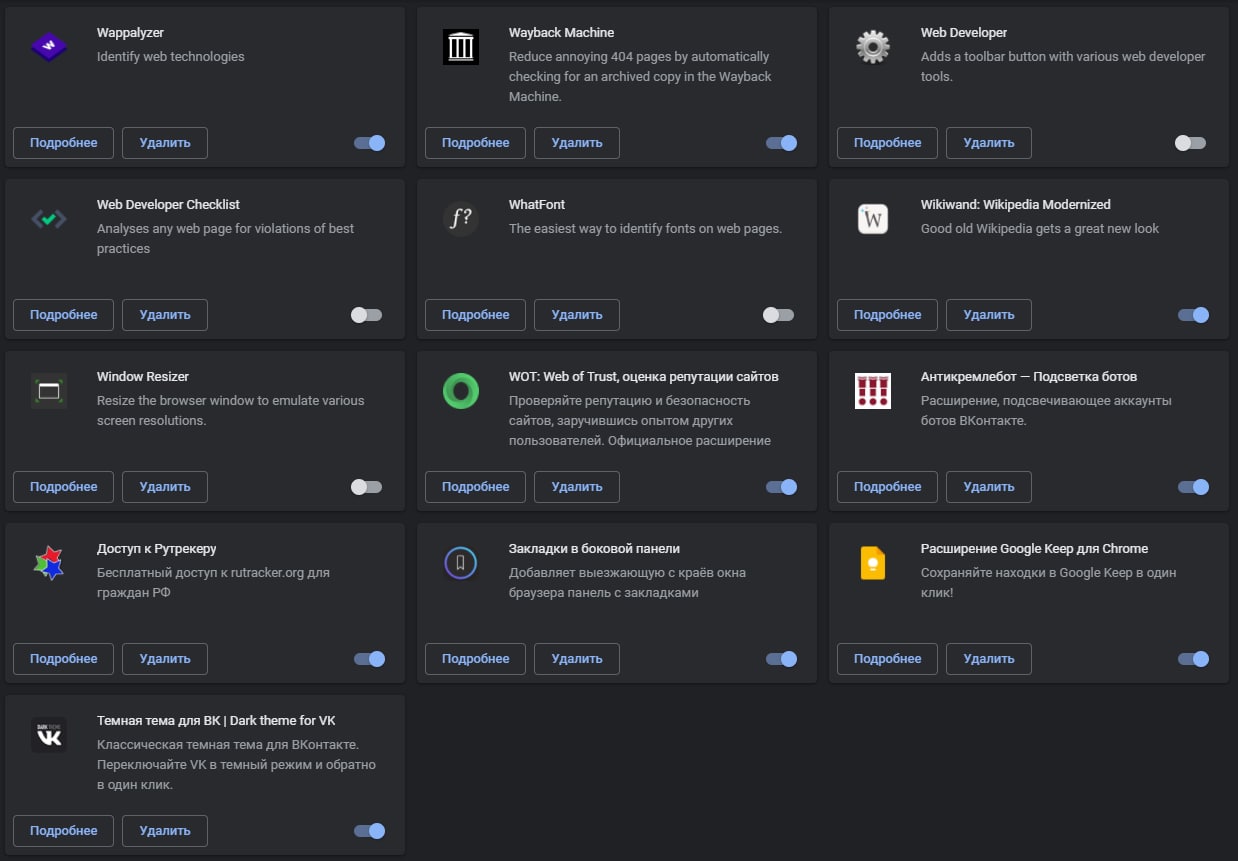This screenshot has height=861, width=1238.
Task: Click the Web Developer gear icon
Action: 873,47
